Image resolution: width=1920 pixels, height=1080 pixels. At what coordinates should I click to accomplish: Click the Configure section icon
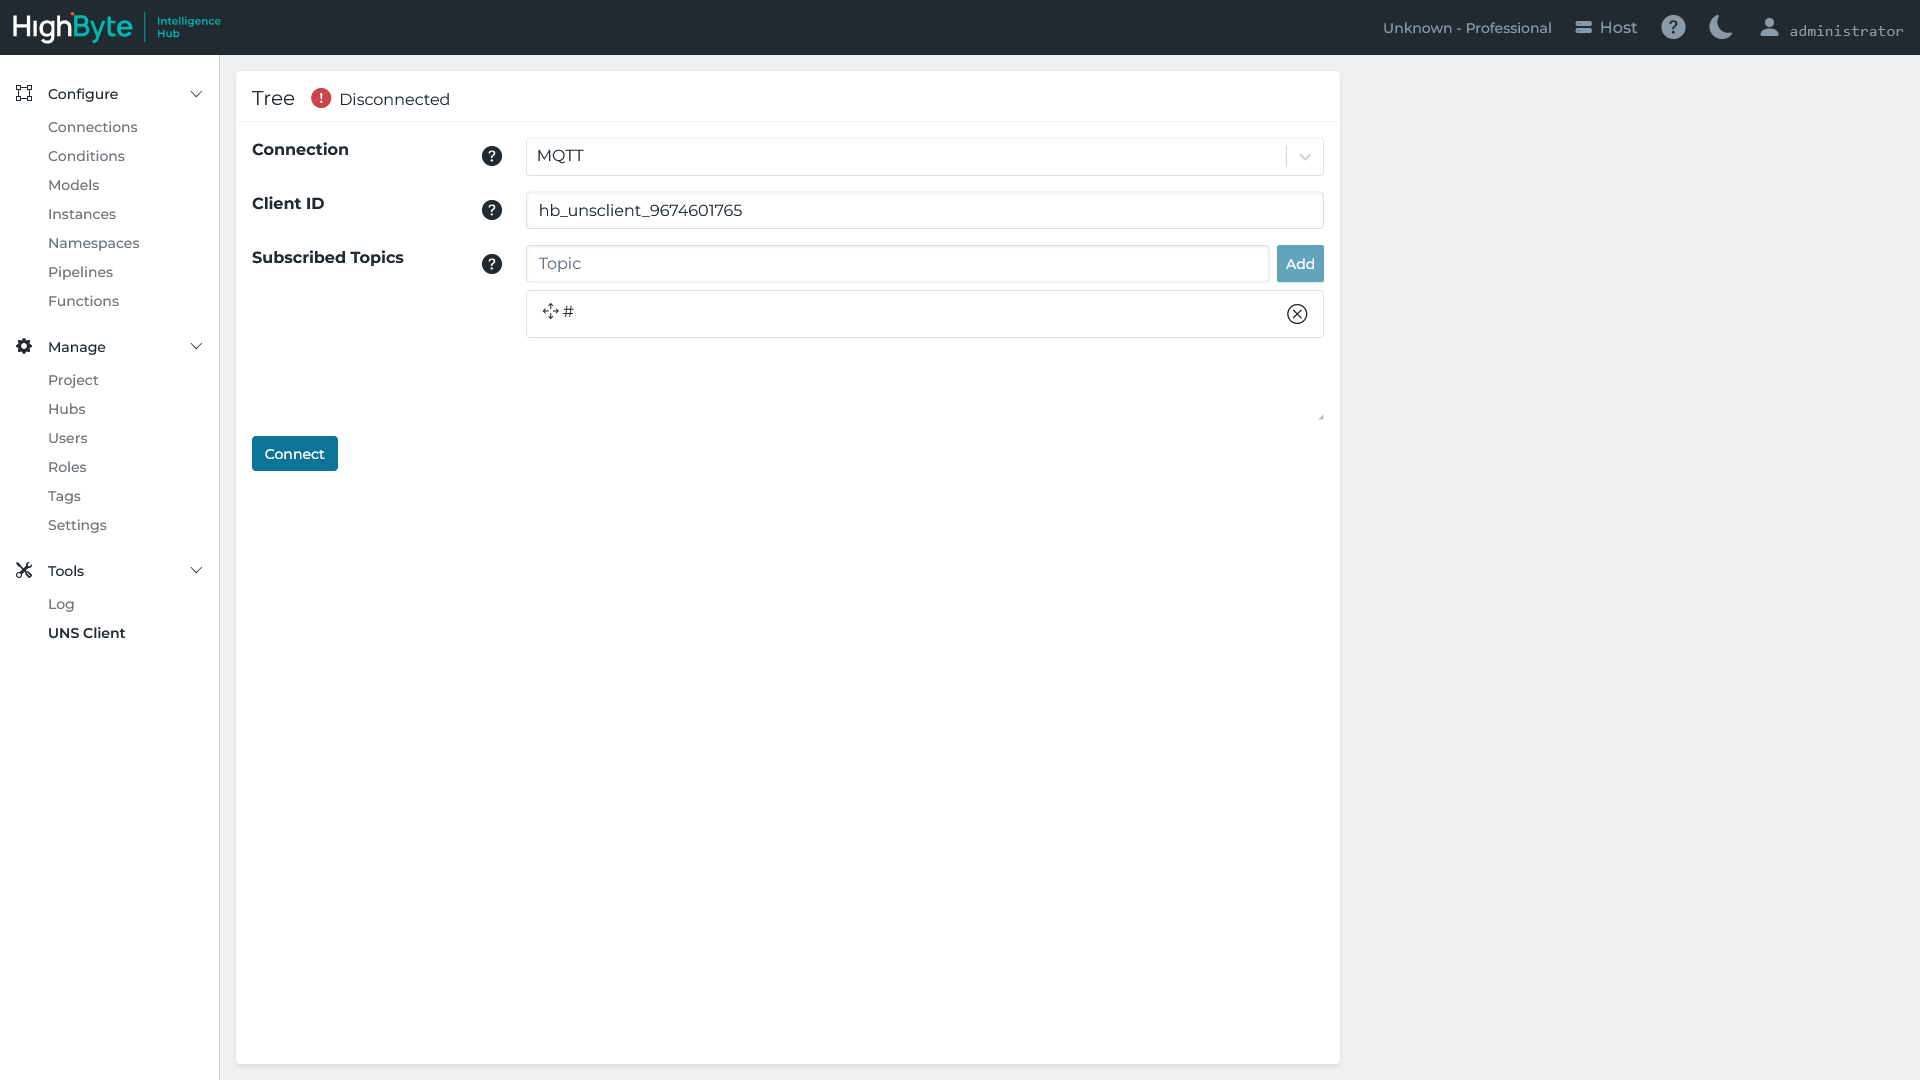point(24,93)
